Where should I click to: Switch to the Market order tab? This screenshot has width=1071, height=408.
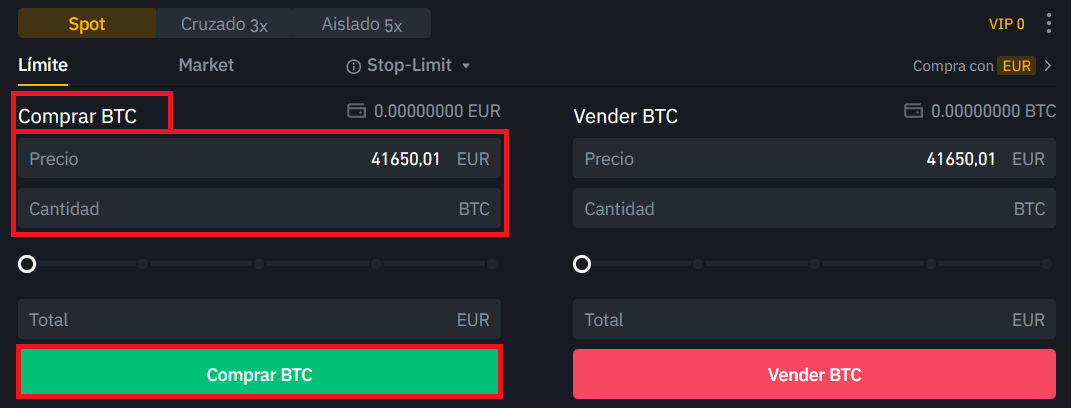click(x=206, y=65)
